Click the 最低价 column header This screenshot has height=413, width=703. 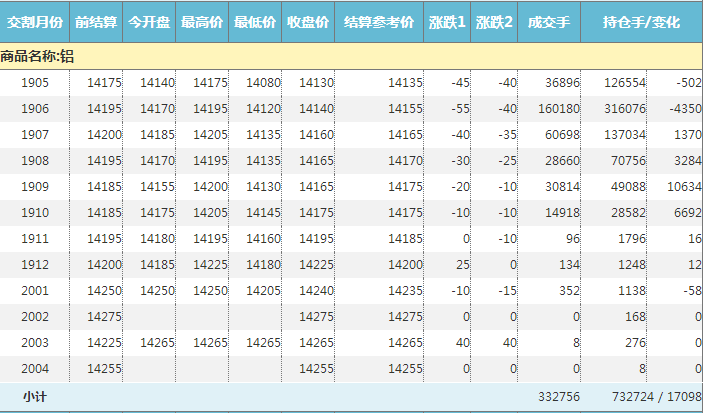click(255, 21)
